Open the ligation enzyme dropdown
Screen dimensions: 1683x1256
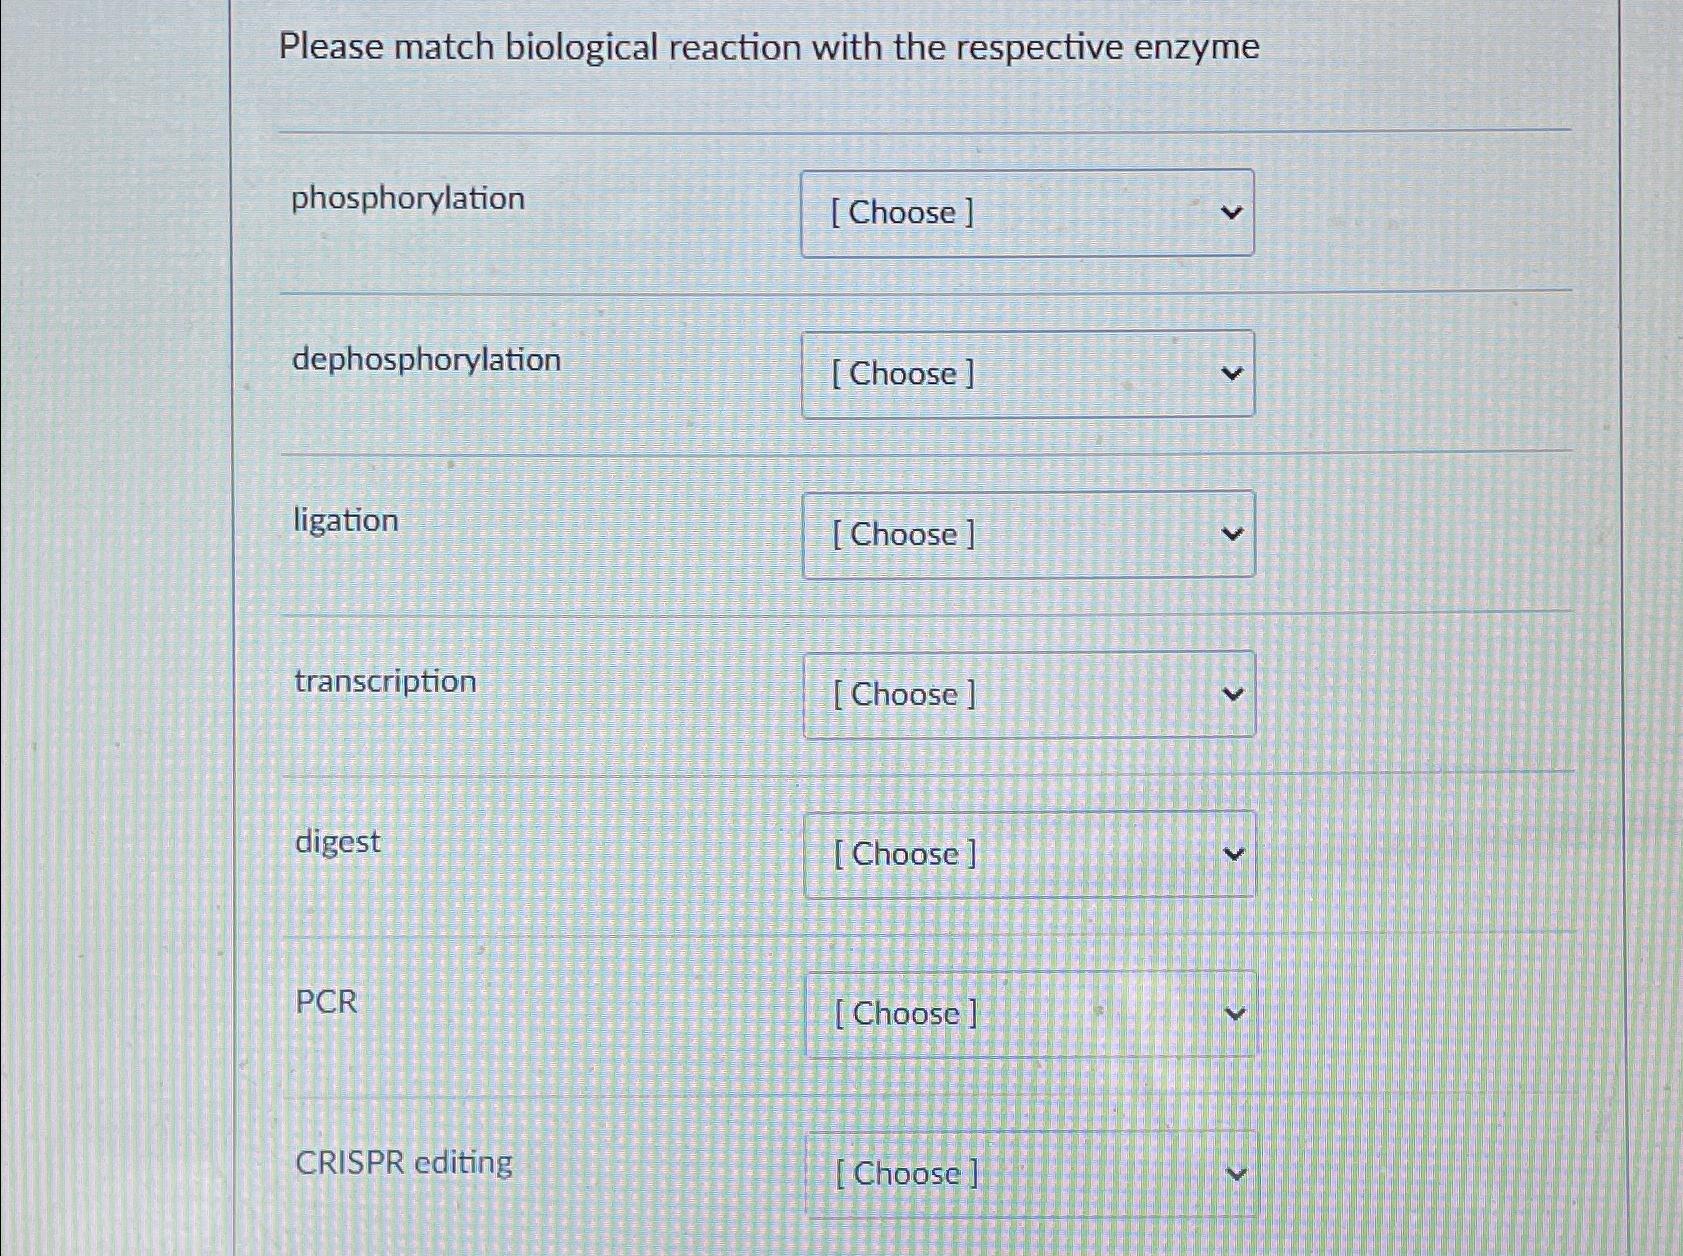1028,534
